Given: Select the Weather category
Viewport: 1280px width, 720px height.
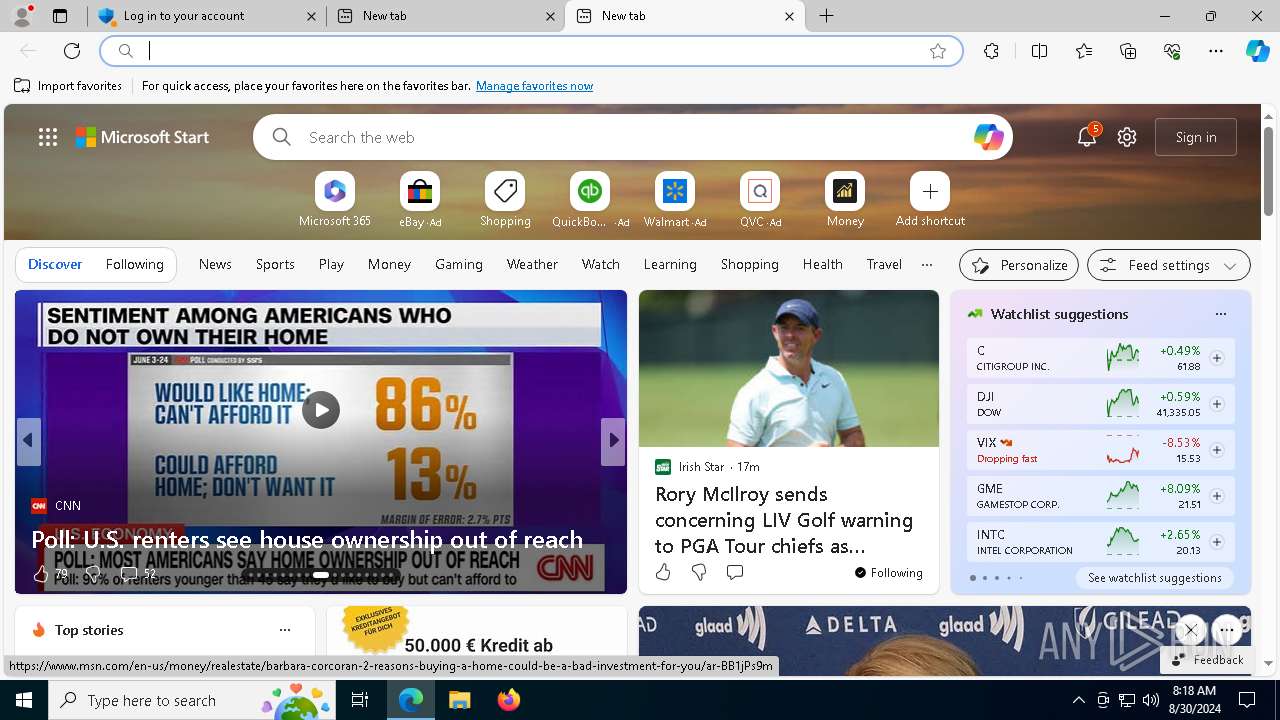Looking at the screenshot, I should tap(532, 265).
